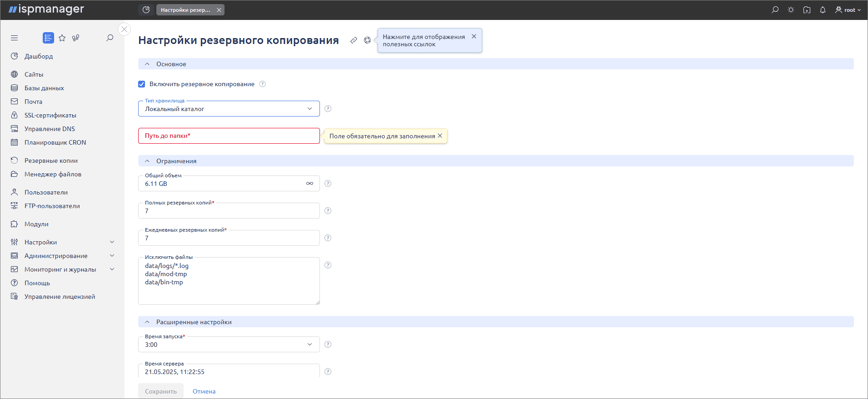
Task: Expand Администрирование menu group
Action: (x=62, y=256)
